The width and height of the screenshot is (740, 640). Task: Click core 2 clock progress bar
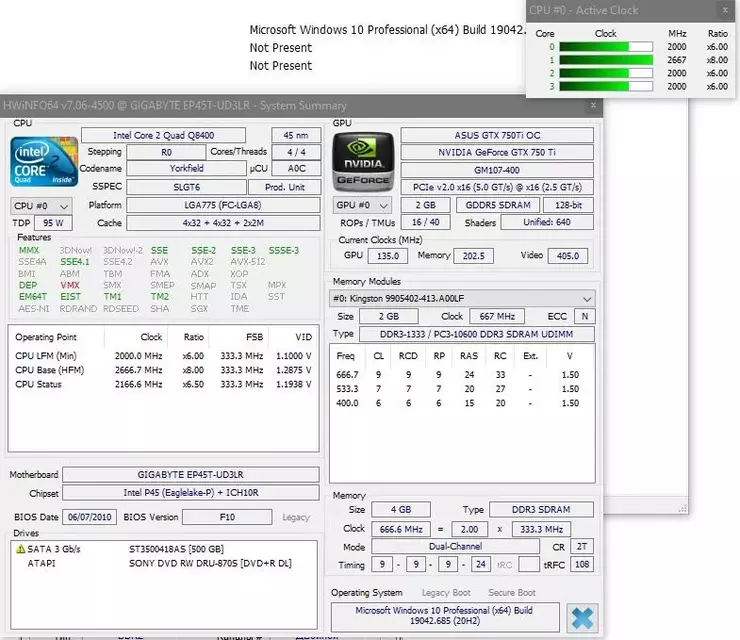(606, 73)
